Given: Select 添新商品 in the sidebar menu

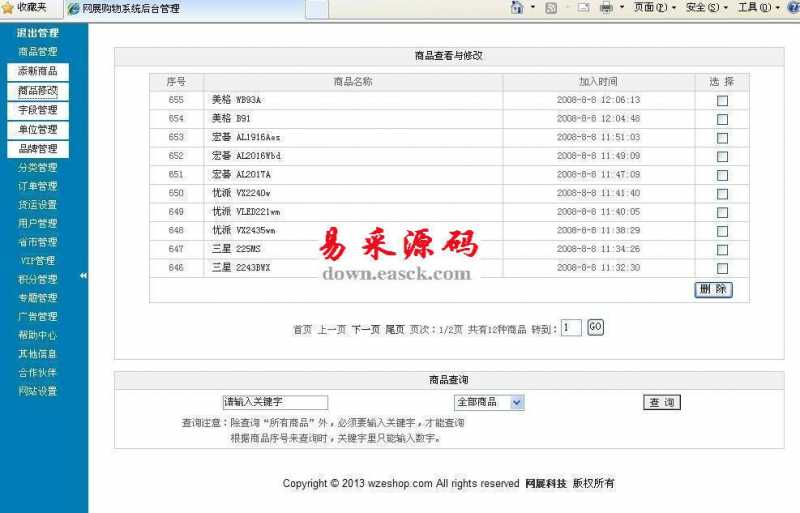Looking at the screenshot, I should point(38,71).
